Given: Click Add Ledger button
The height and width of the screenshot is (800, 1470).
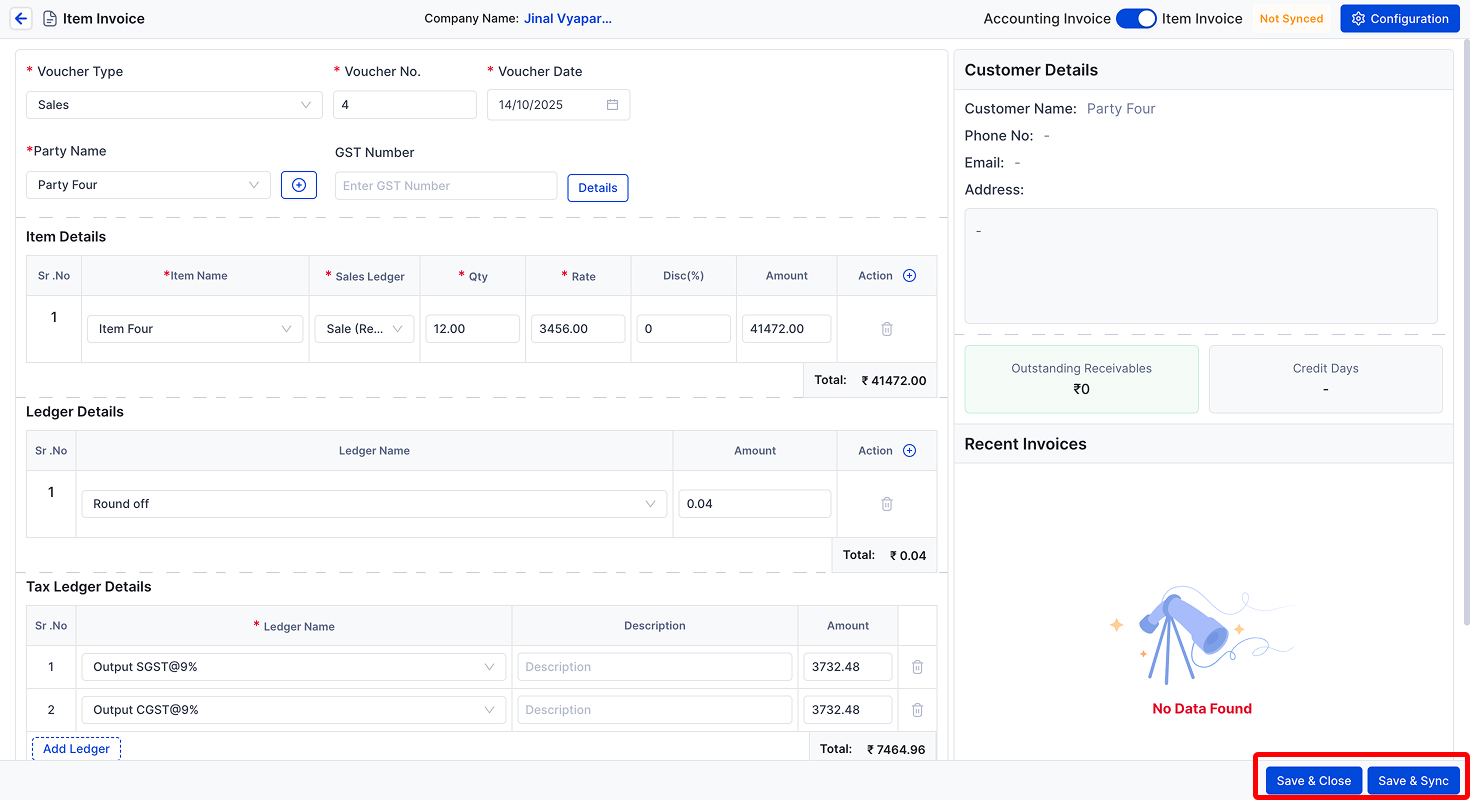Looking at the screenshot, I should pos(76,749).
